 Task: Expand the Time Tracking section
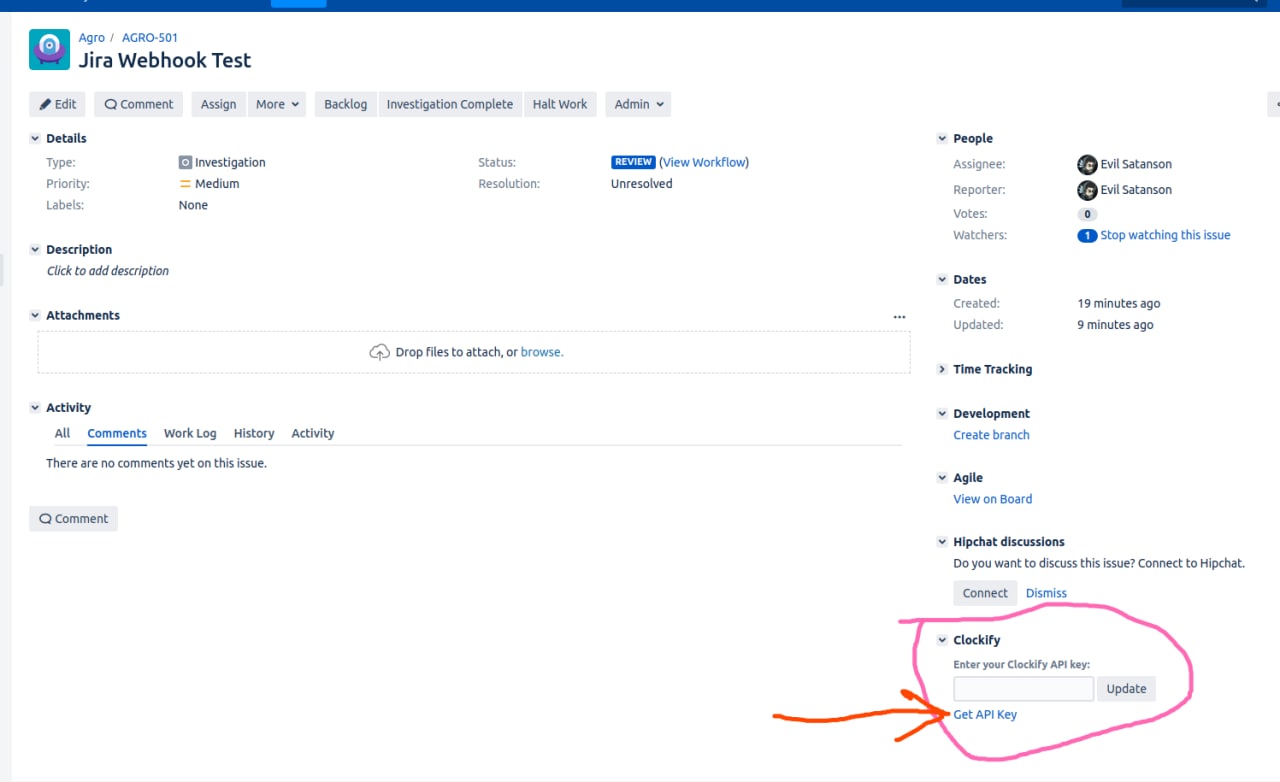[x=942, y=369]
